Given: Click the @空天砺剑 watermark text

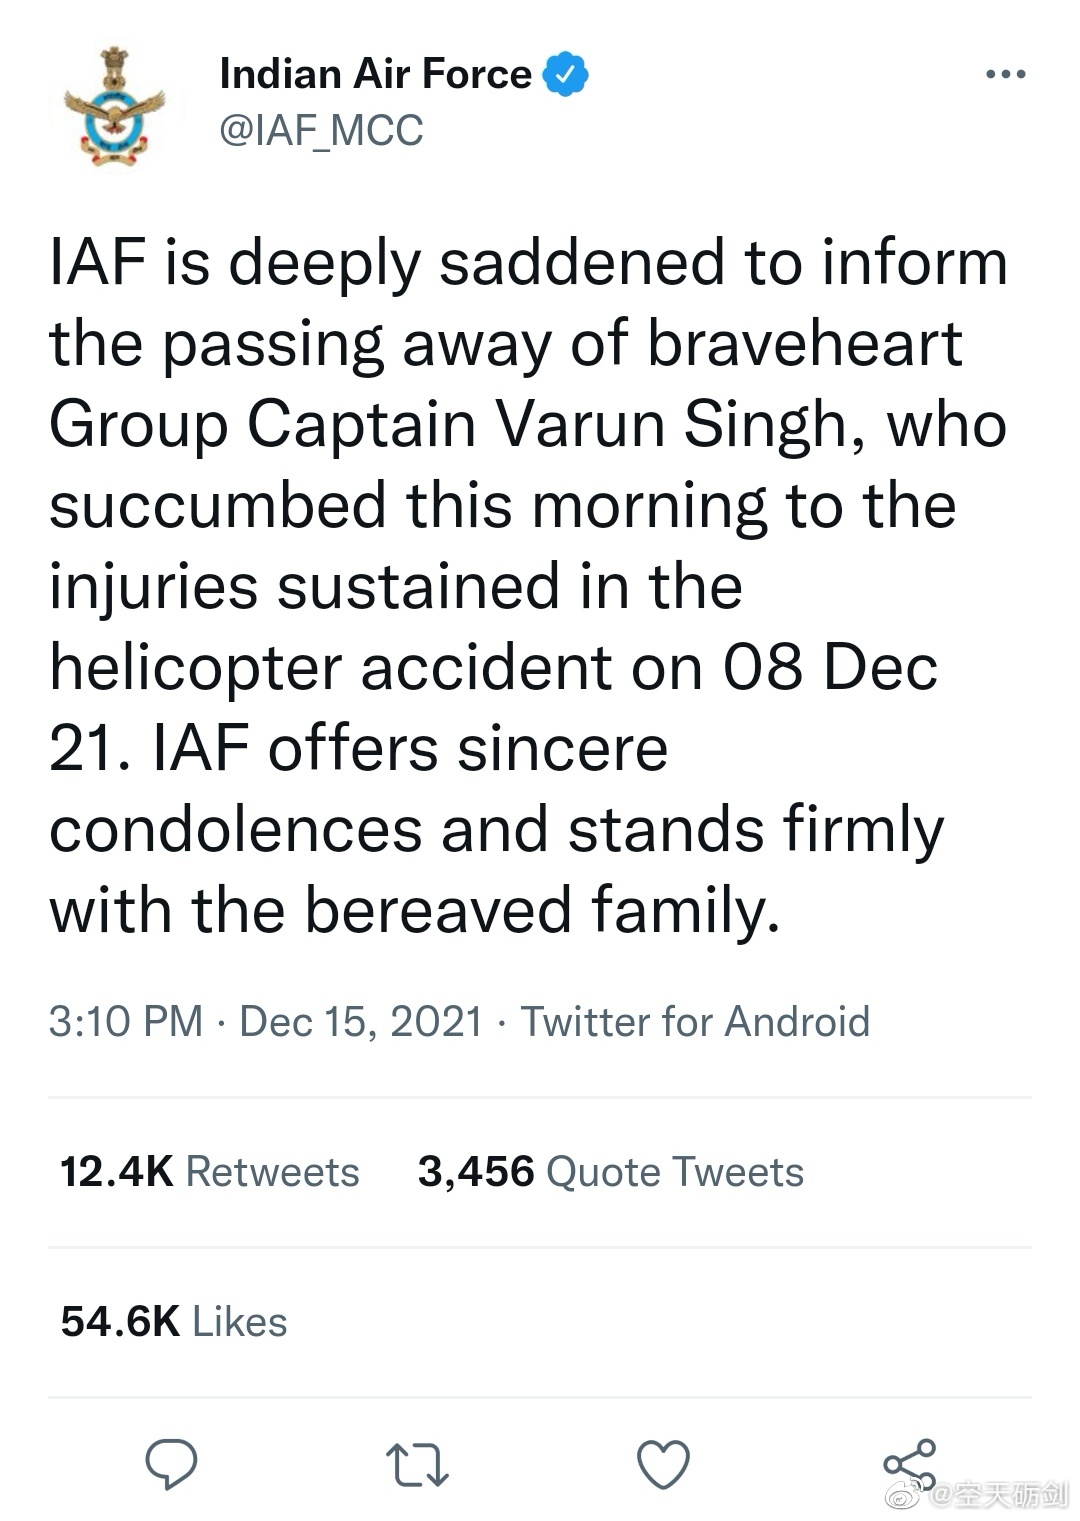Looking at the screenshot, I should coord(998,1496).
